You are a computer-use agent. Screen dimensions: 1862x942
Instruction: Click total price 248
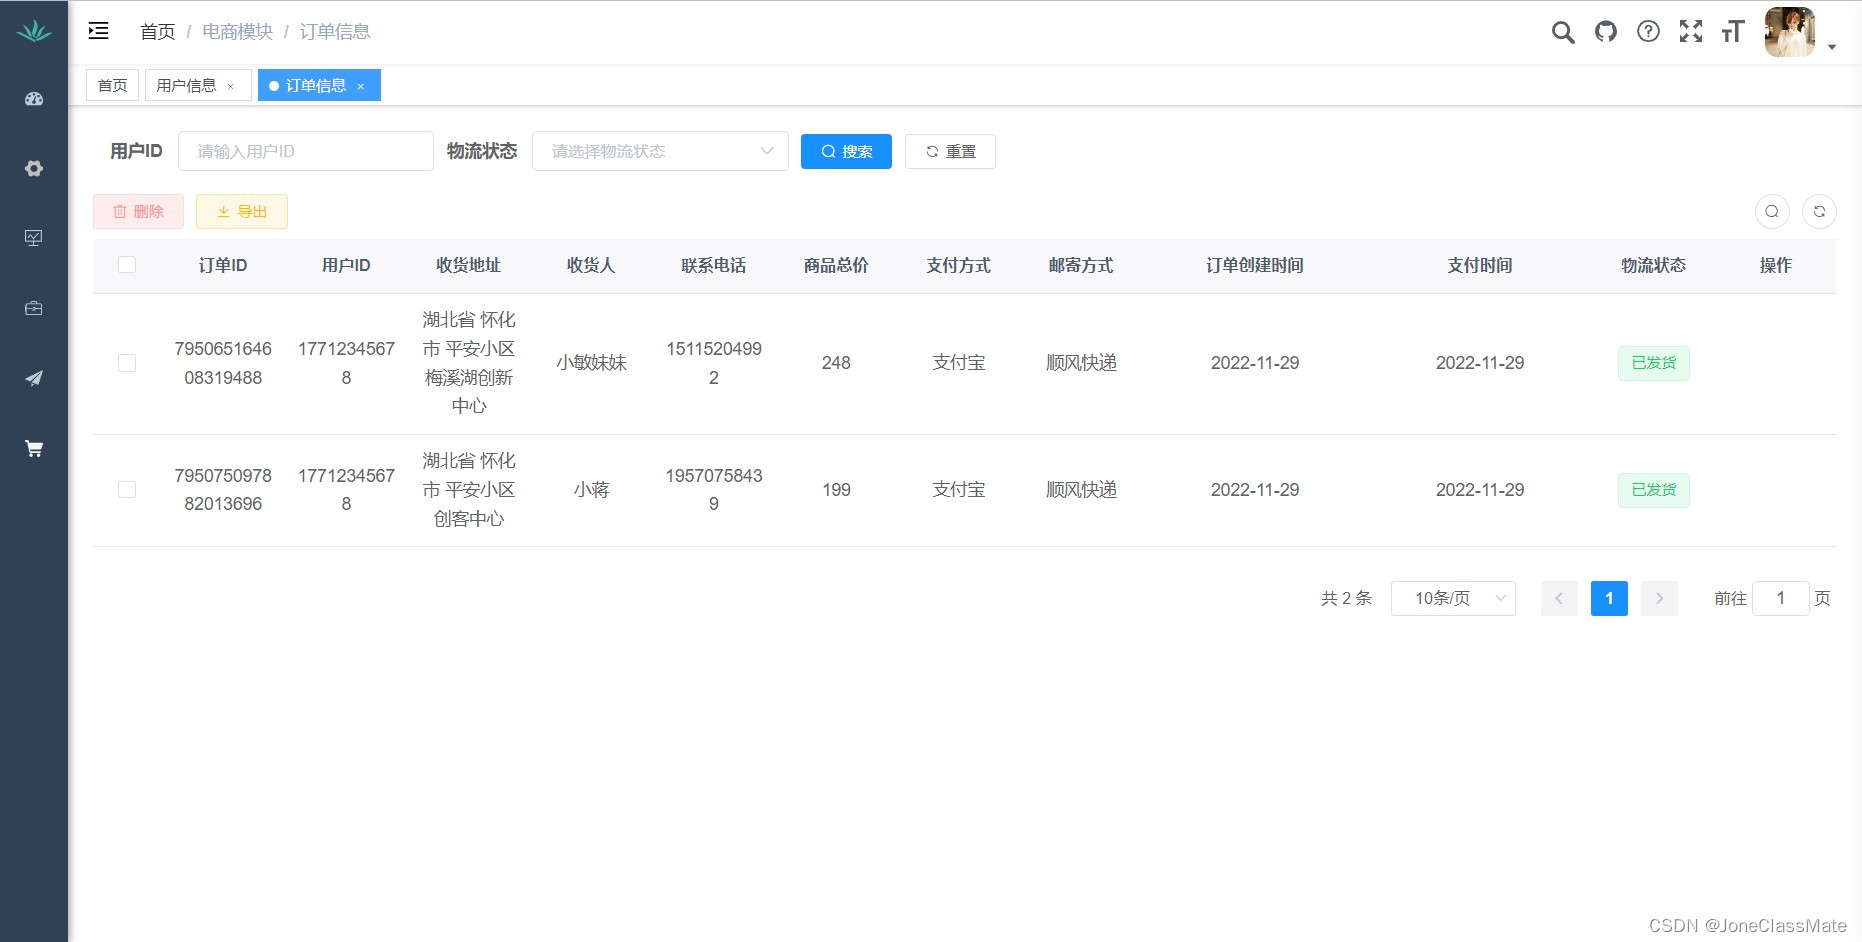coord(836,363)
